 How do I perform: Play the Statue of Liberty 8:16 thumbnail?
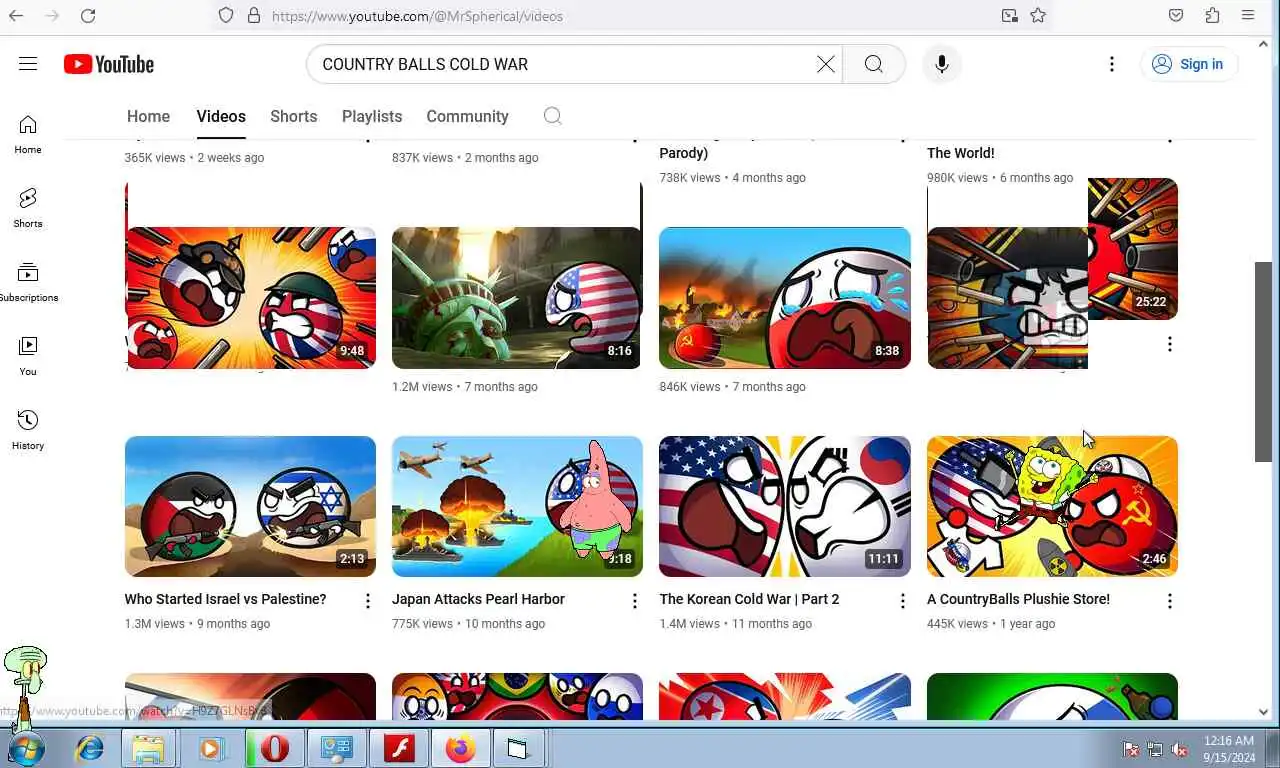[517, 298]
